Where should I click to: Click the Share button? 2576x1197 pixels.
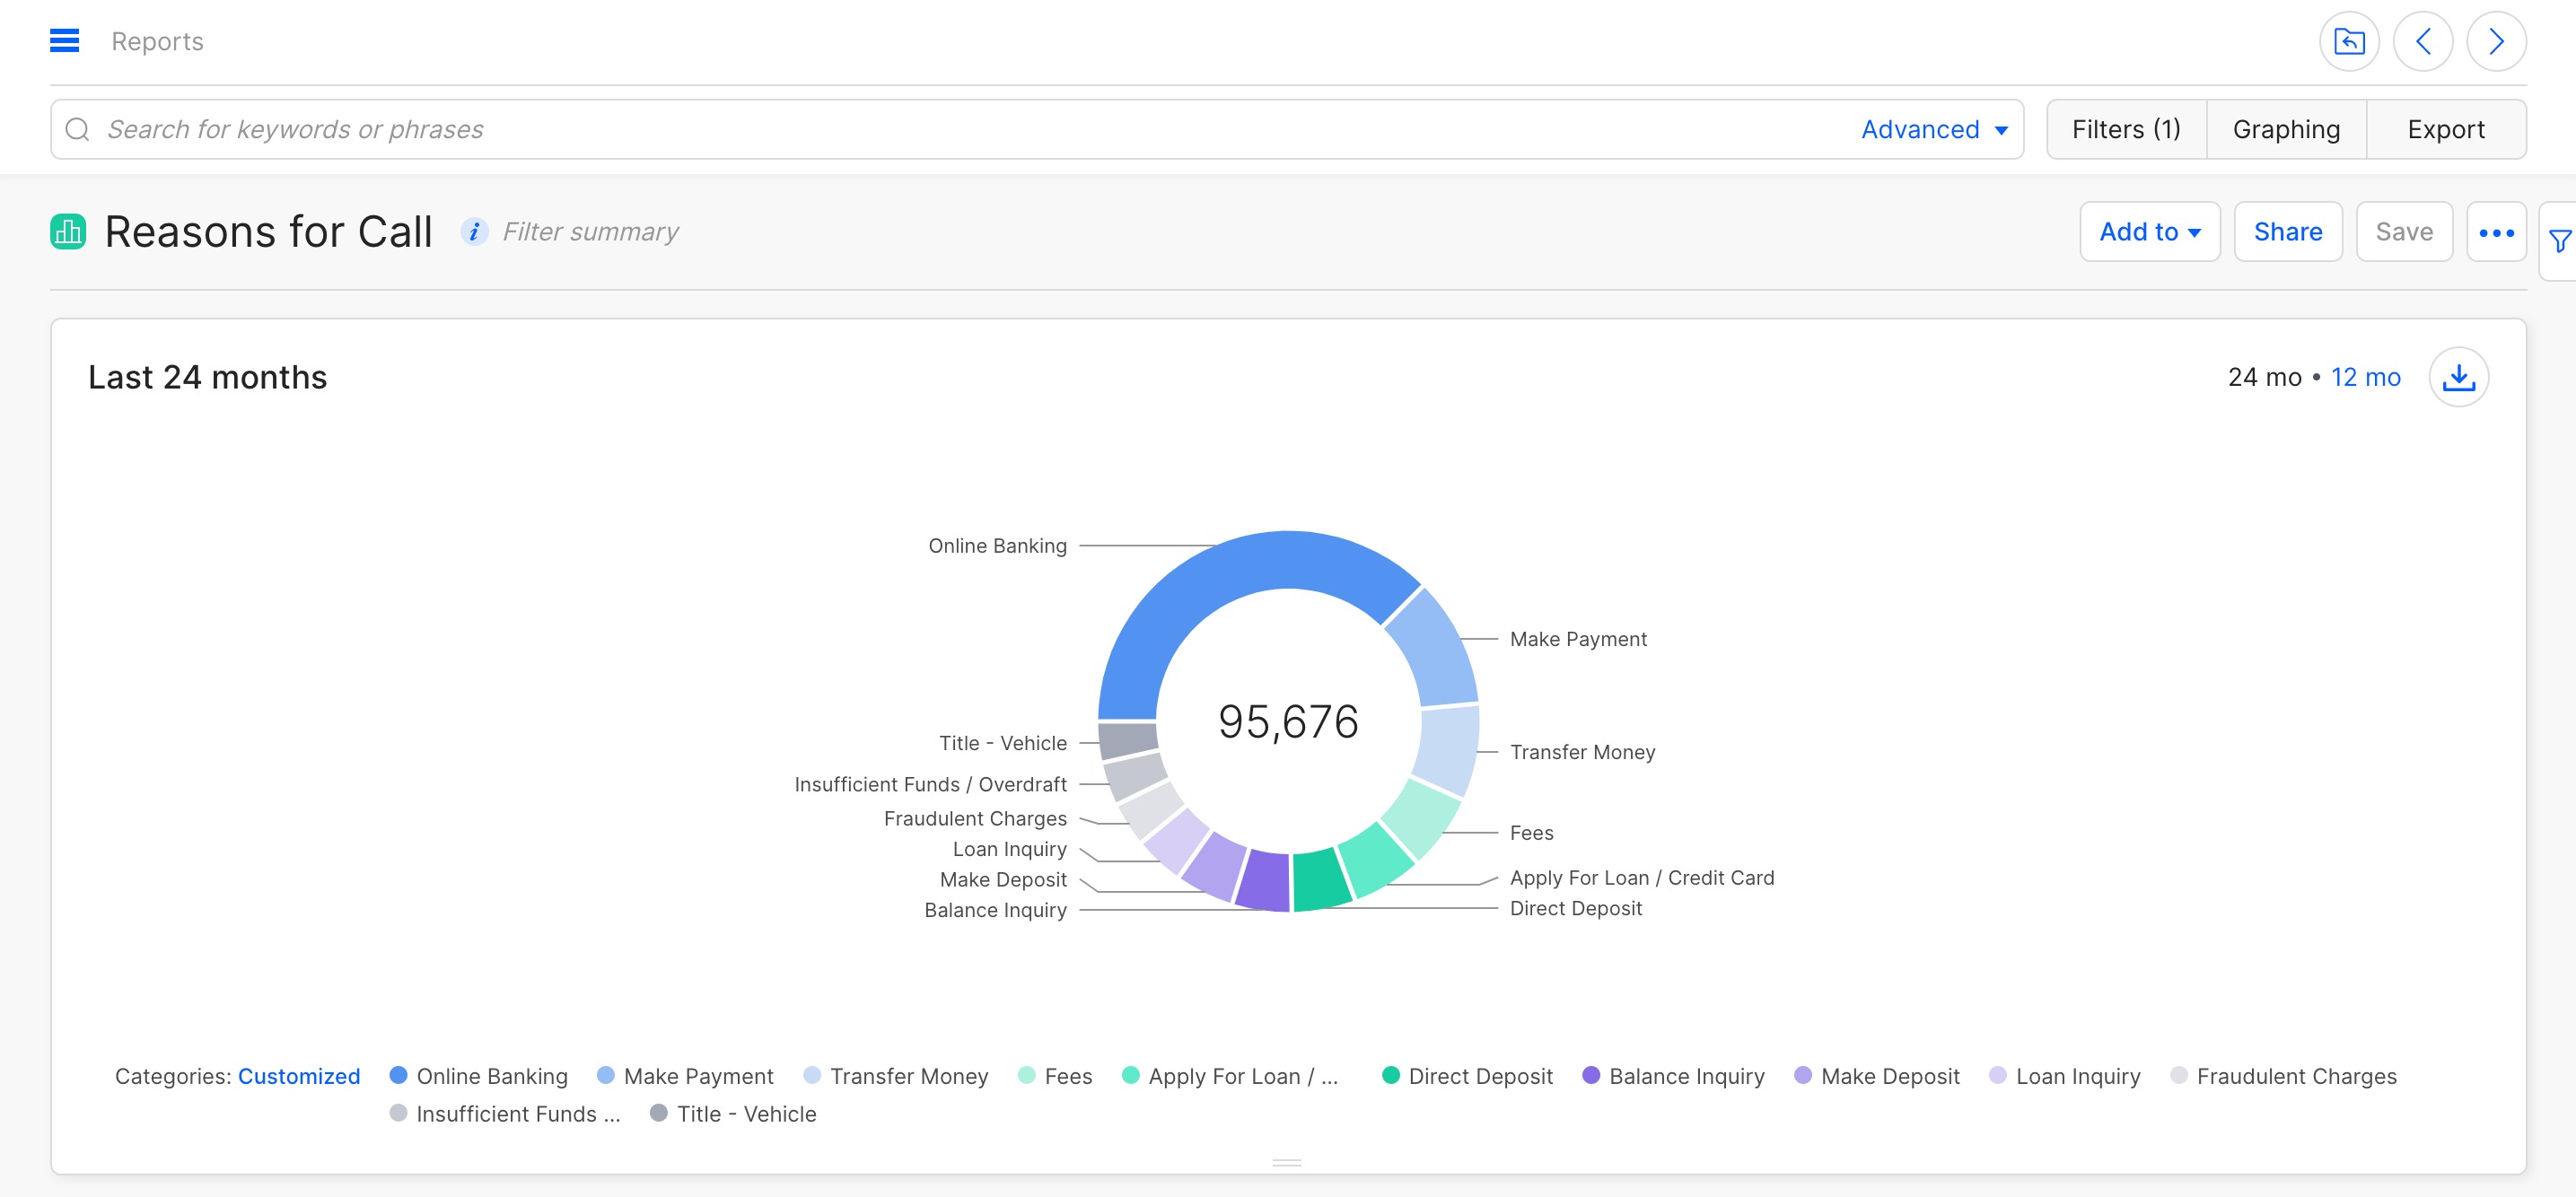(2287, 232)
